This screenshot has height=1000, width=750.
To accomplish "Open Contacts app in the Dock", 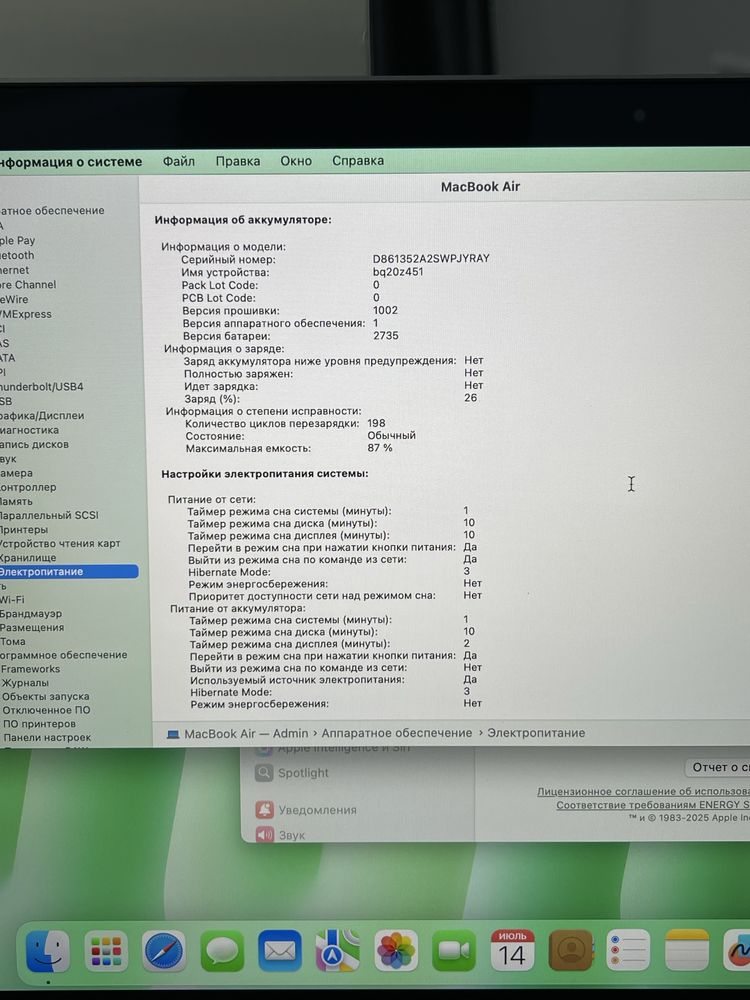I will pos(571,950).
